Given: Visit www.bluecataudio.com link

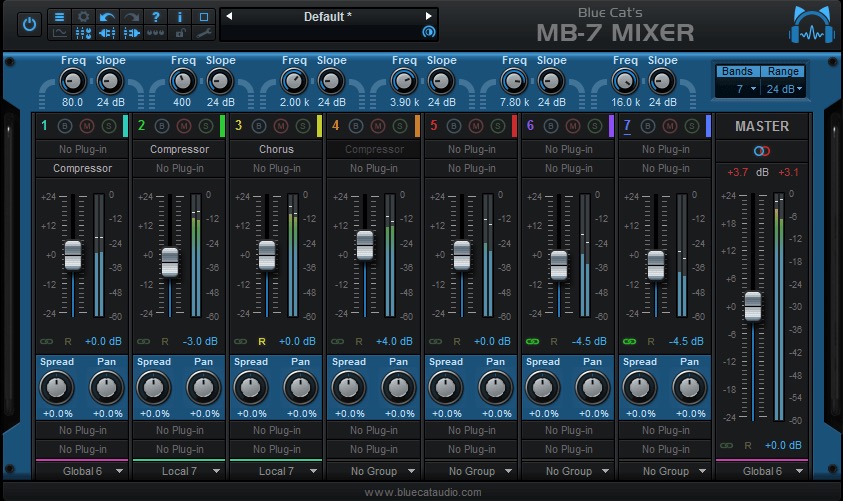Looking at the screenshot, I should click(x=423, y=492).
